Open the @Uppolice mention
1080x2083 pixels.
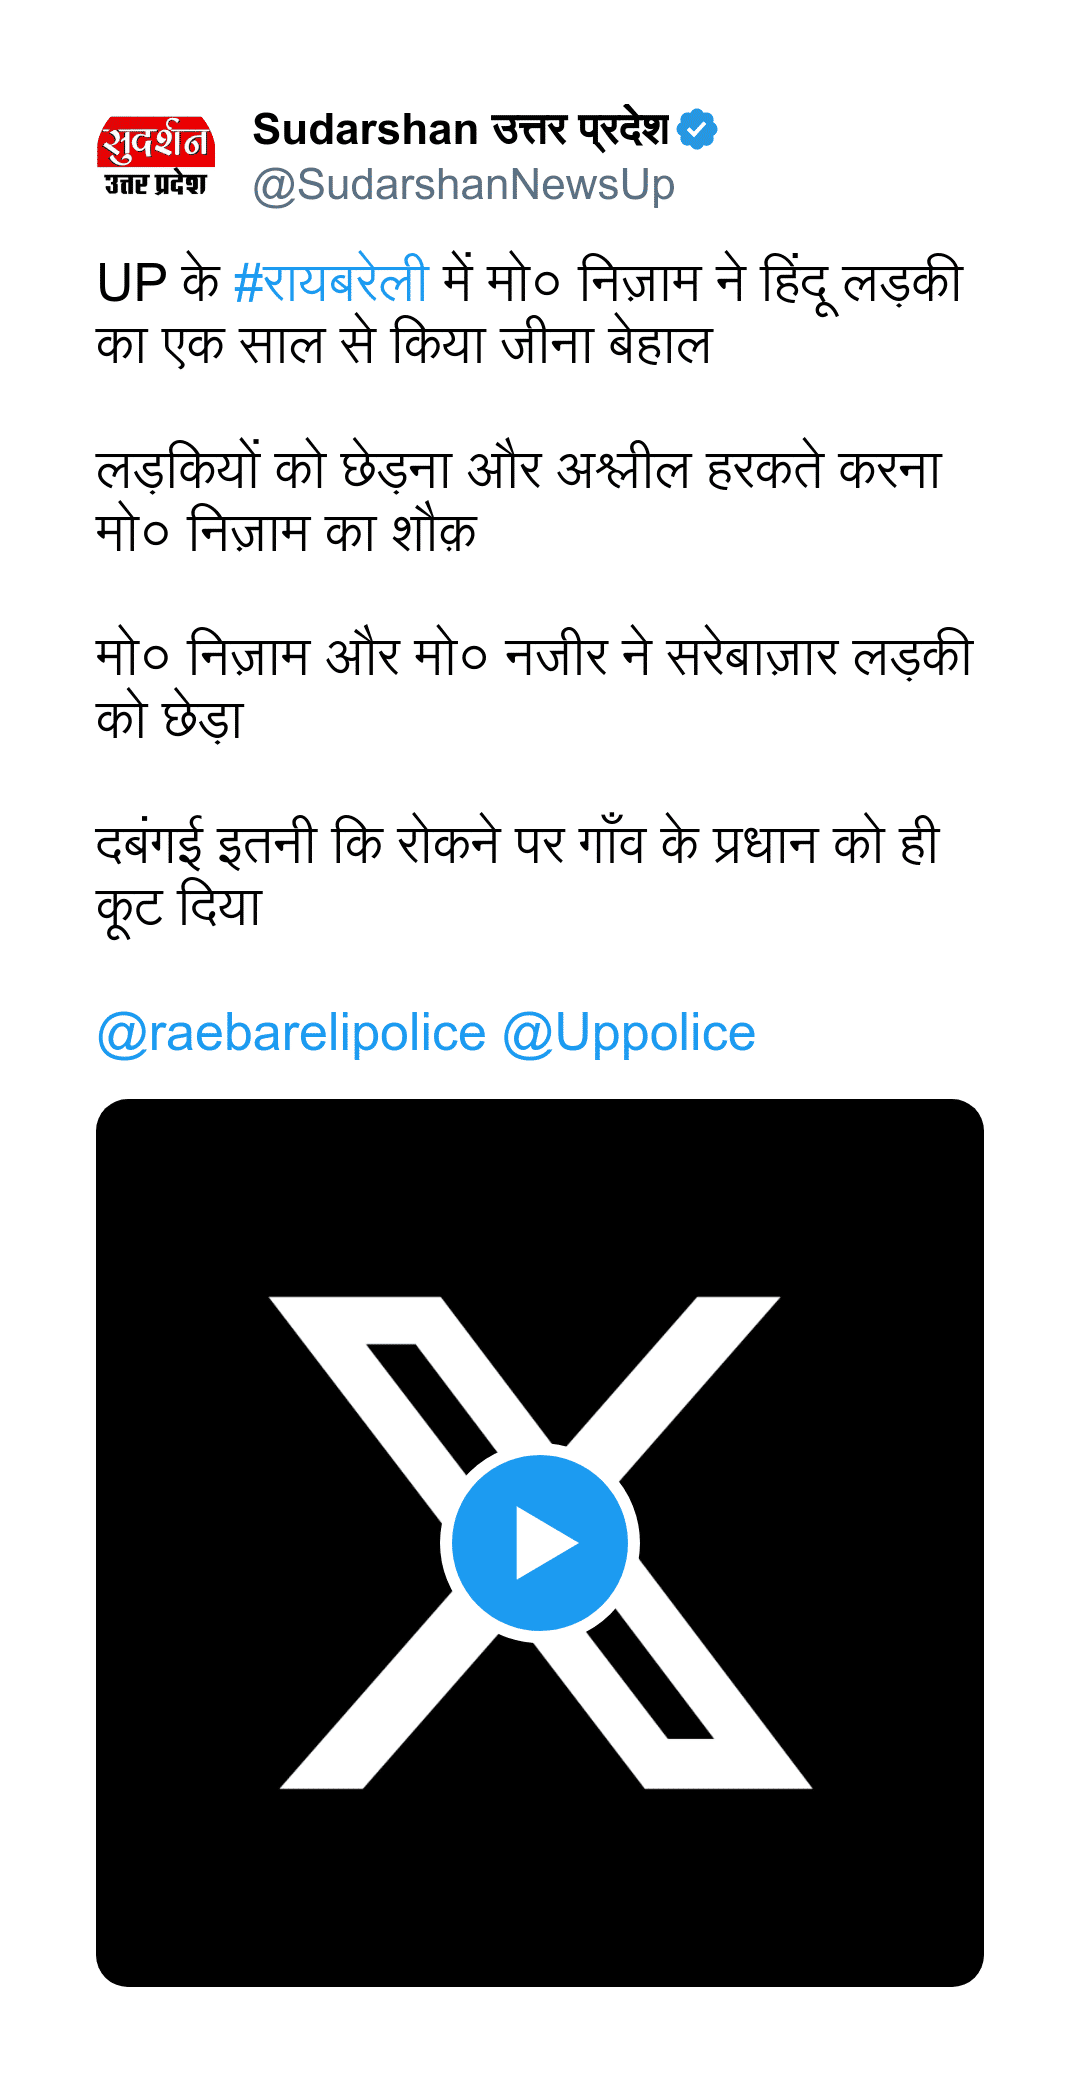[x=628, y=1033]
